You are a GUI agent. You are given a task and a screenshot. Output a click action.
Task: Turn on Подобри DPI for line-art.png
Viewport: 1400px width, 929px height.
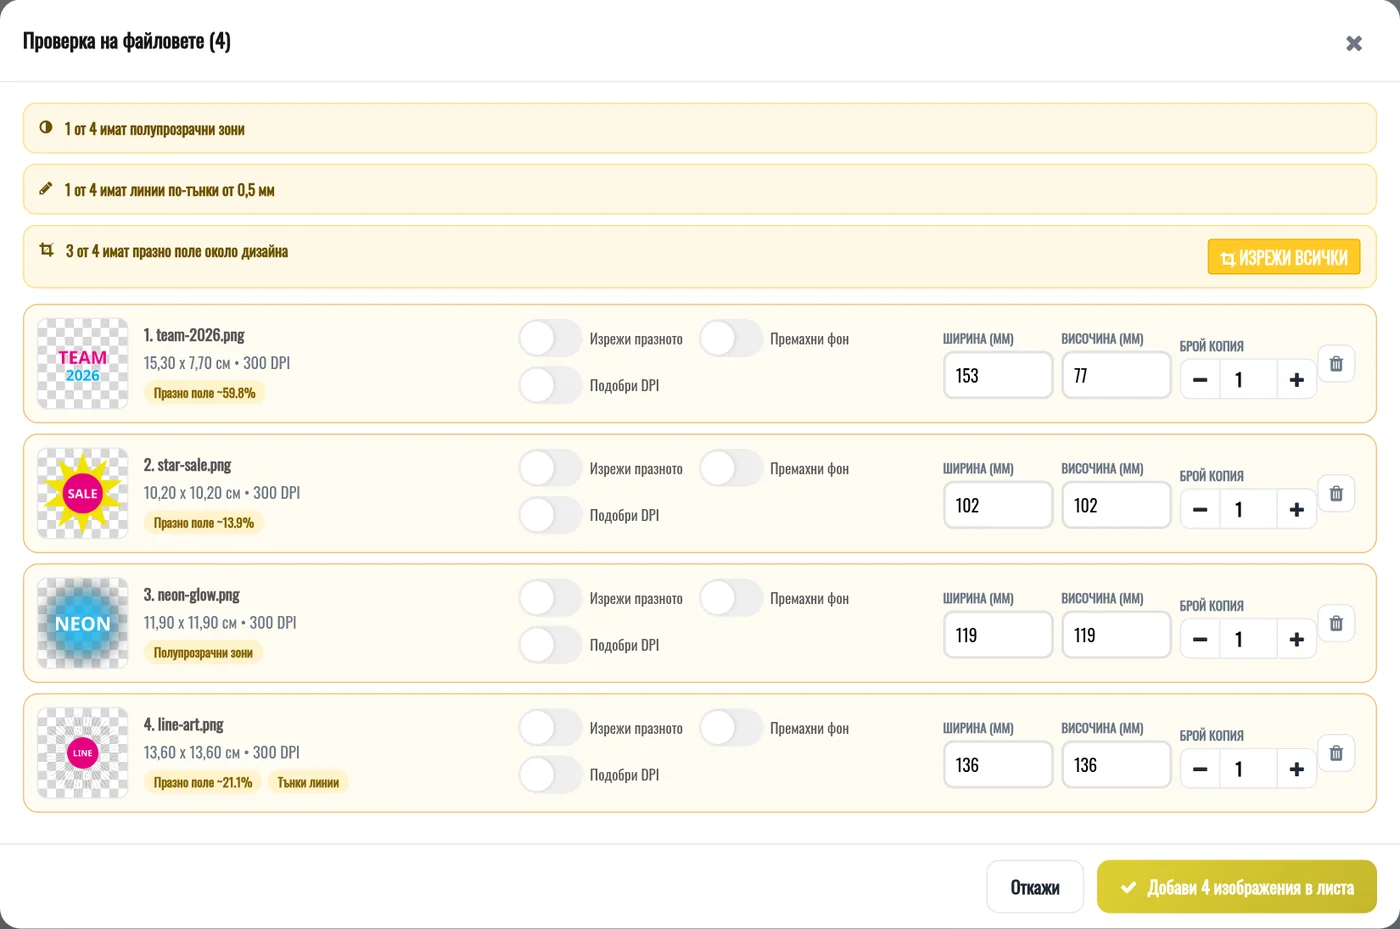coord(550,775)
